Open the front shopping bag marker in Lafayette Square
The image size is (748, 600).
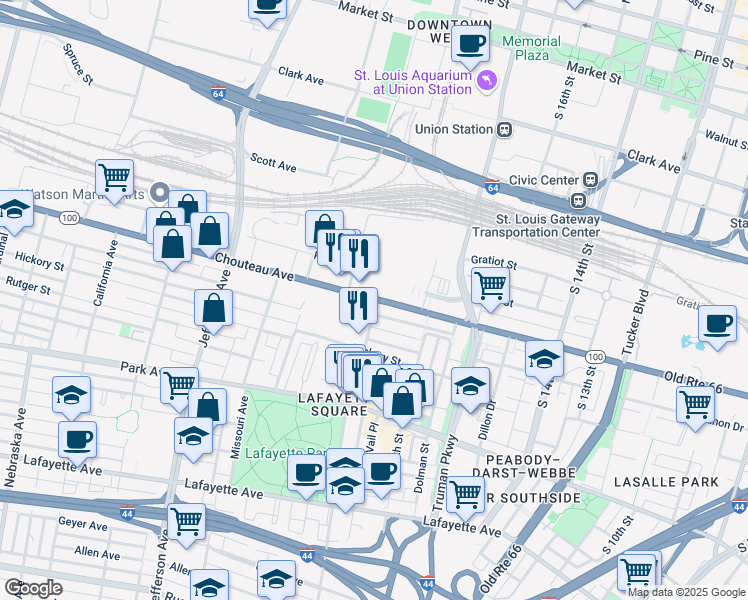pyautogui.click(x=403, y=402)
